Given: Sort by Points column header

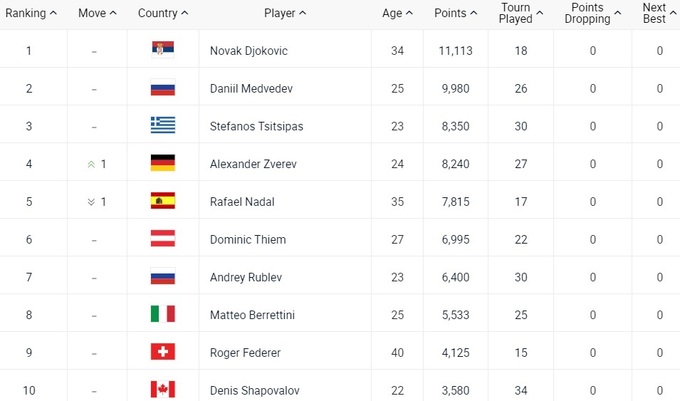Looking at the screenshot, I should pyautogui.click(x=455, y=13).
